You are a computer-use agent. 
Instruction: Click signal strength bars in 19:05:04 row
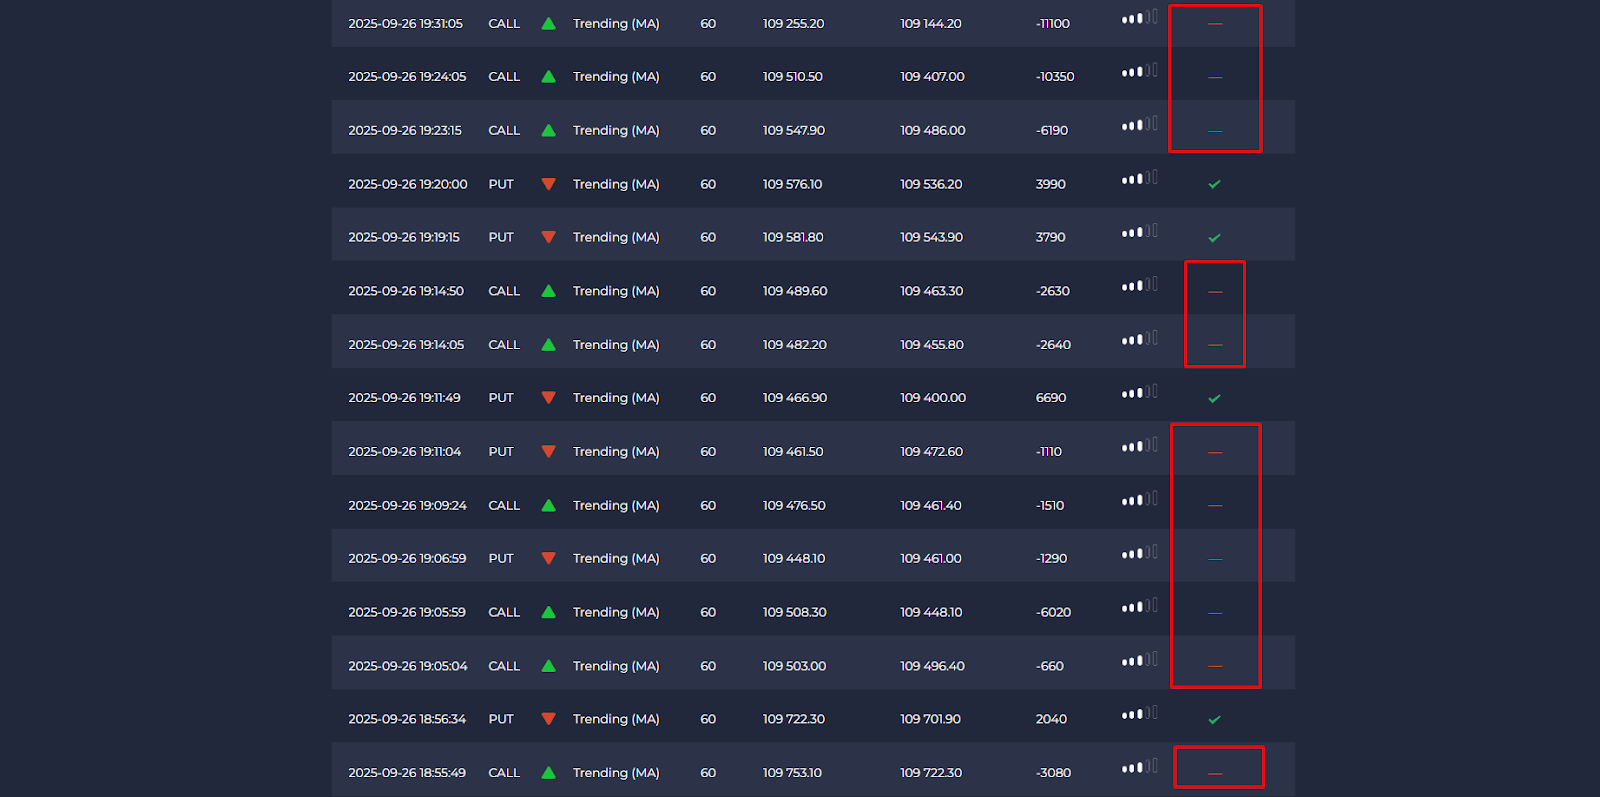[x=1139, y=660]
